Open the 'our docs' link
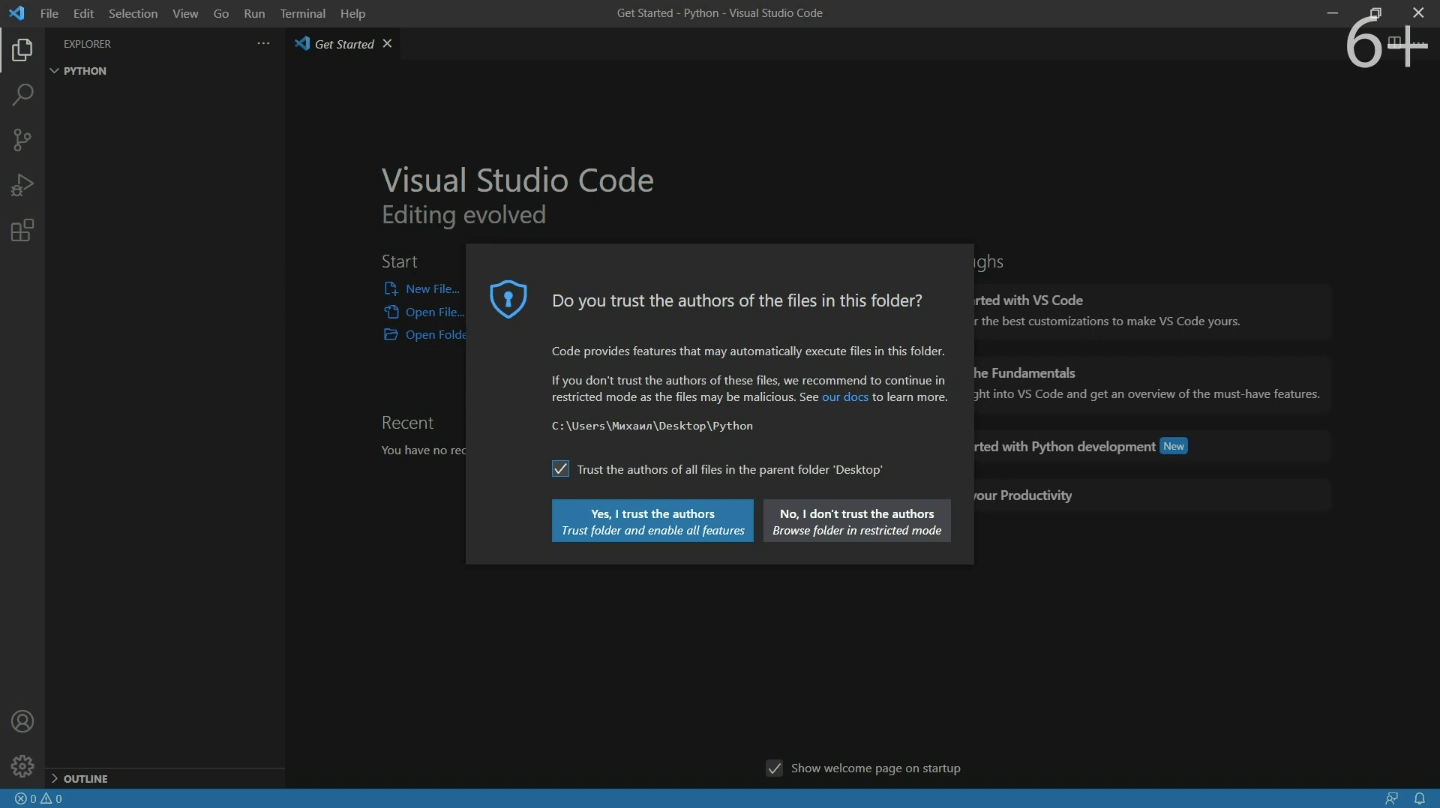Image resolution: width=1440 pixels, height=808 pixels. pyautogui.click(x=845, y=397)
